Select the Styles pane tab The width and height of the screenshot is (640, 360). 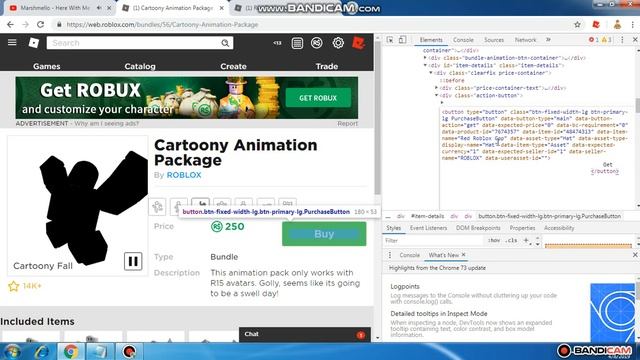[393, 228]
